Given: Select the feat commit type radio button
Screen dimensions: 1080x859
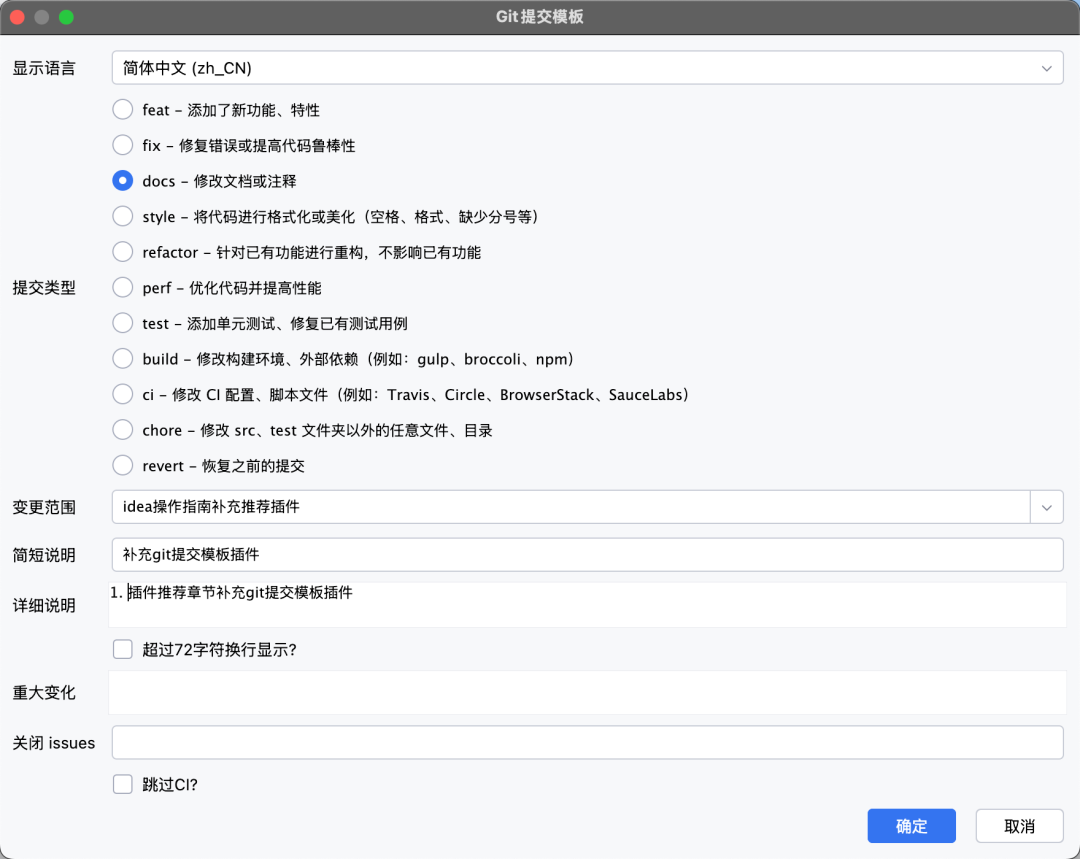Looking at the screenshot, I should (122, 109).
